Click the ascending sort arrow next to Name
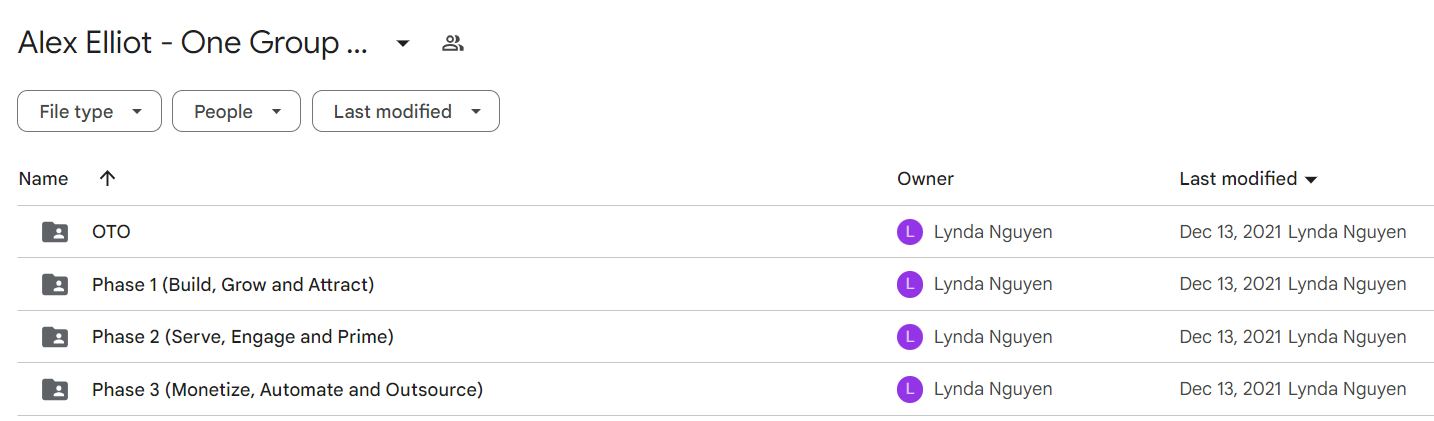This screenshot has width=1434, height=421. [108, 179]
